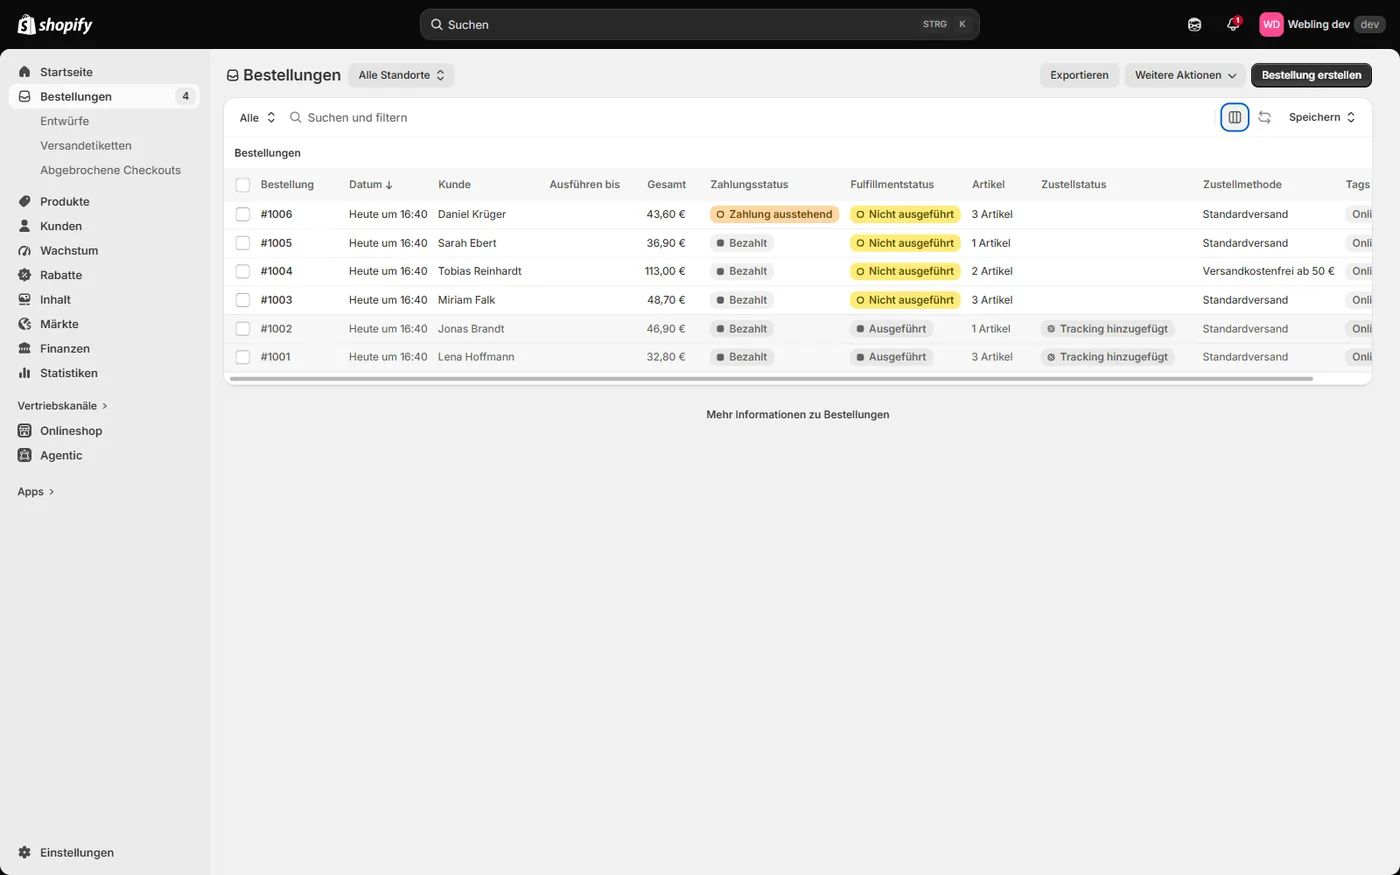Viewport: 1400px width, 875px height.
Task: Click the orders icon beside Bestellungen page title
Action: [233, 75]
